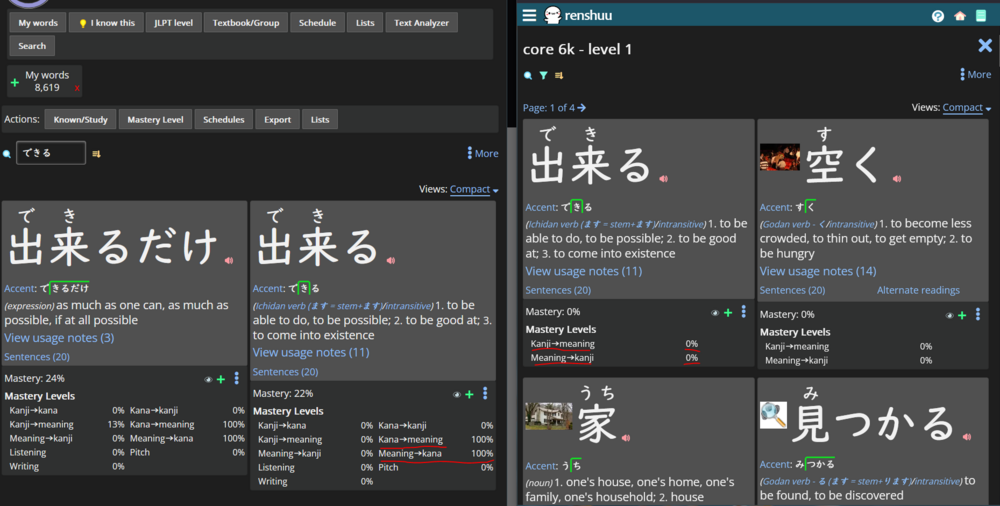
Task: Add 空く with green plus
Action: pyautogui.click(x=962, y=315)
